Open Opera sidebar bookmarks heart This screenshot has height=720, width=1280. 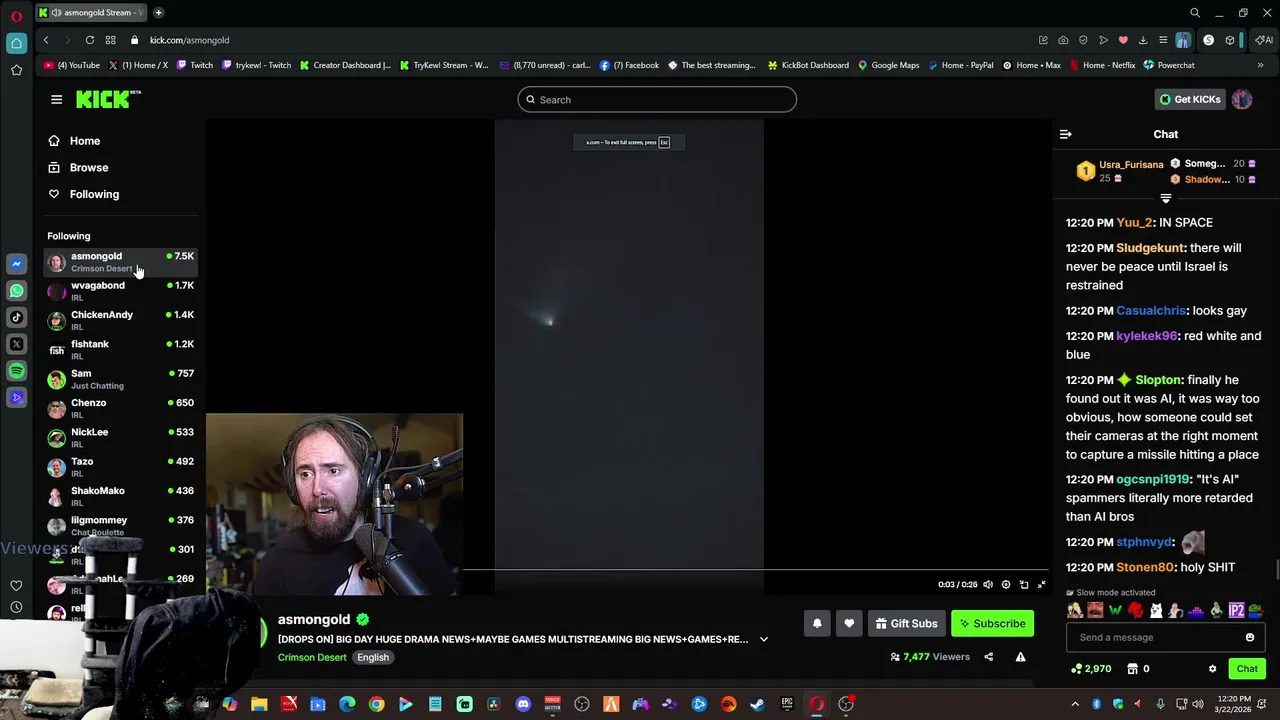[16, 586]
